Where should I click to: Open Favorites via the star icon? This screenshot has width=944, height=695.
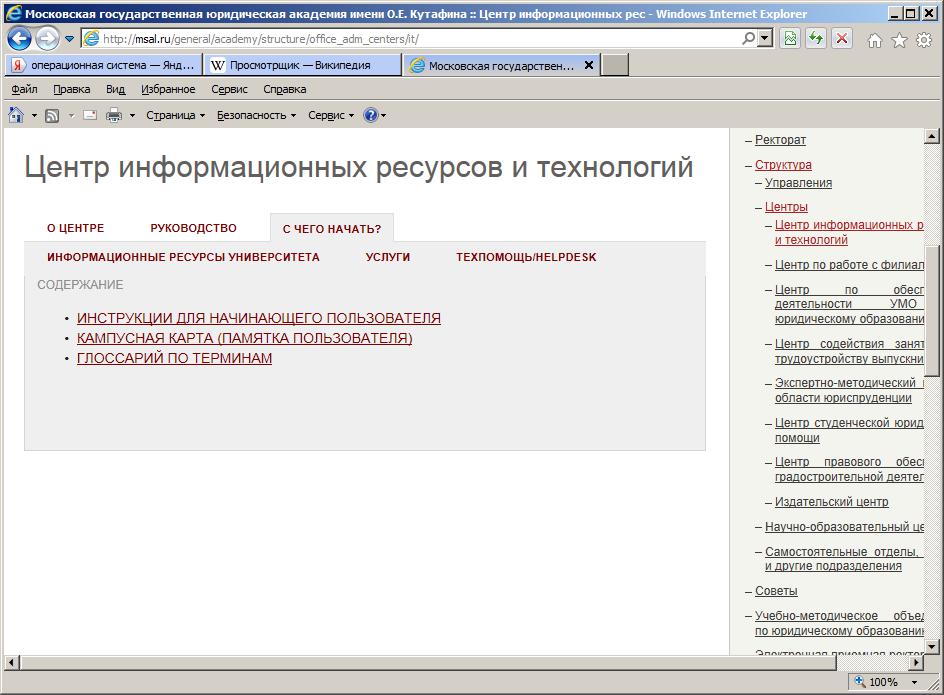899,40
